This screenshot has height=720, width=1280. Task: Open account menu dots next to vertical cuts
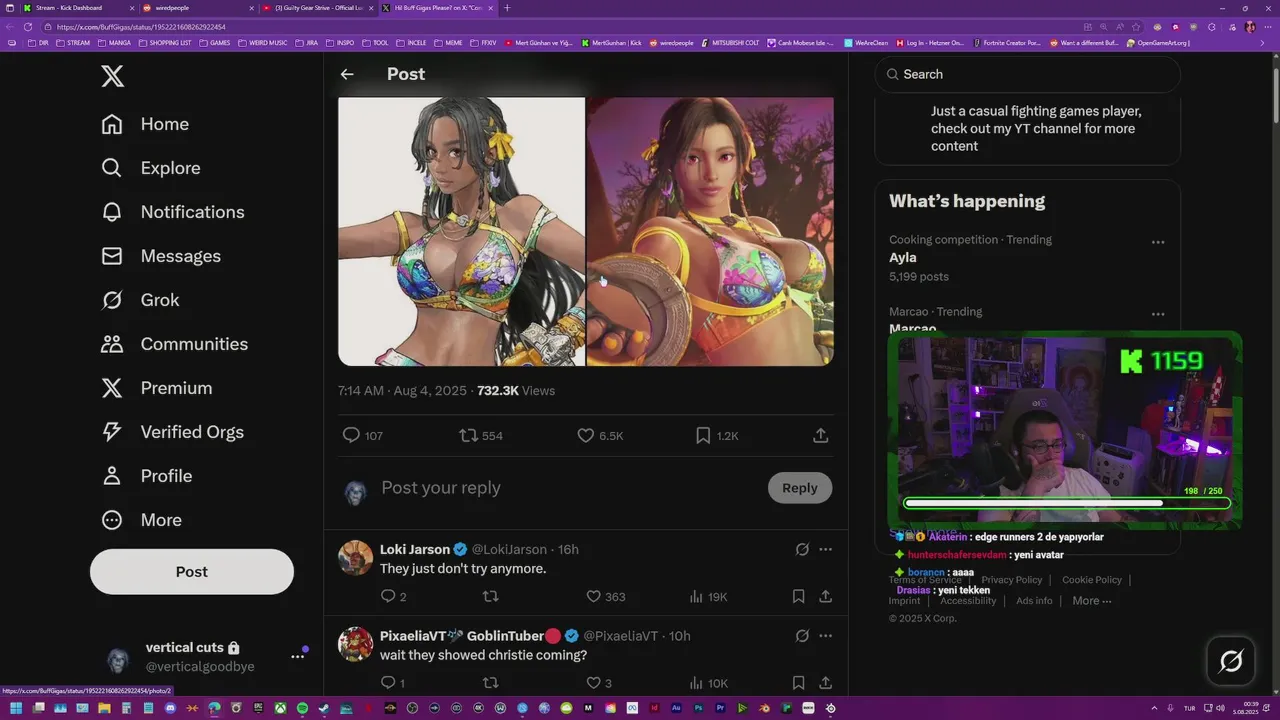point(297,656)
